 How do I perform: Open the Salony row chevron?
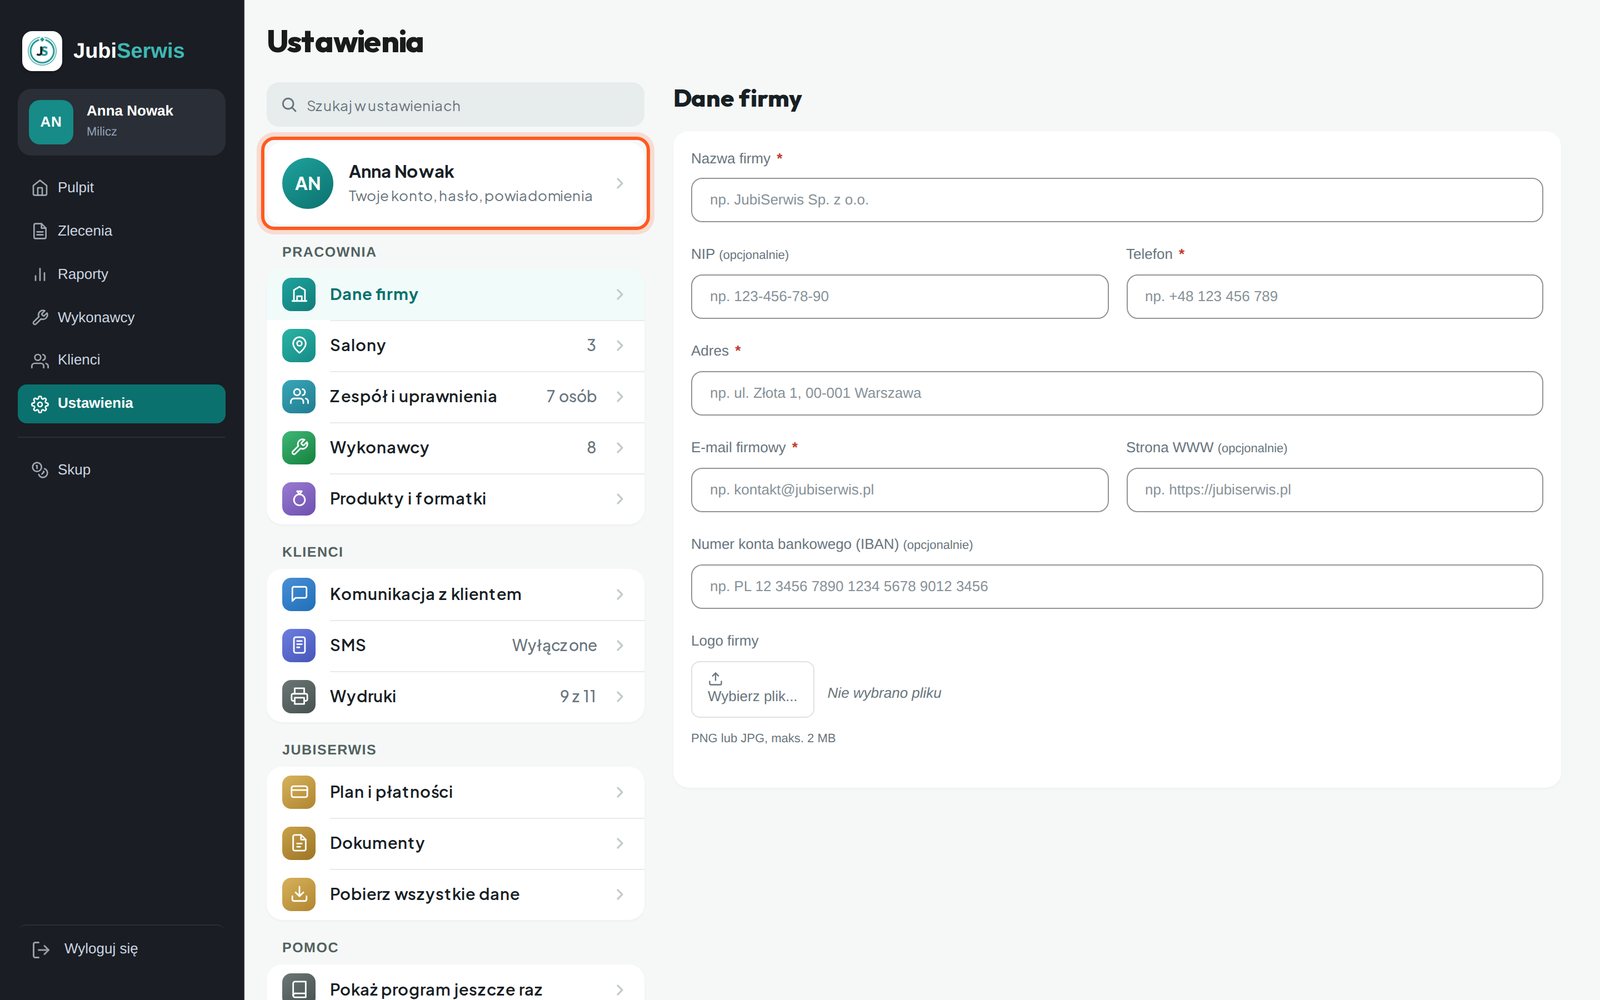620,345
